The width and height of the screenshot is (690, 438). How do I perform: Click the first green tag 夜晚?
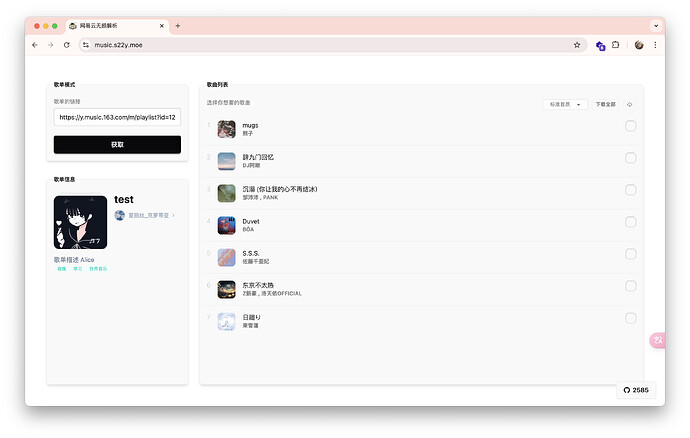pos(62,269)
